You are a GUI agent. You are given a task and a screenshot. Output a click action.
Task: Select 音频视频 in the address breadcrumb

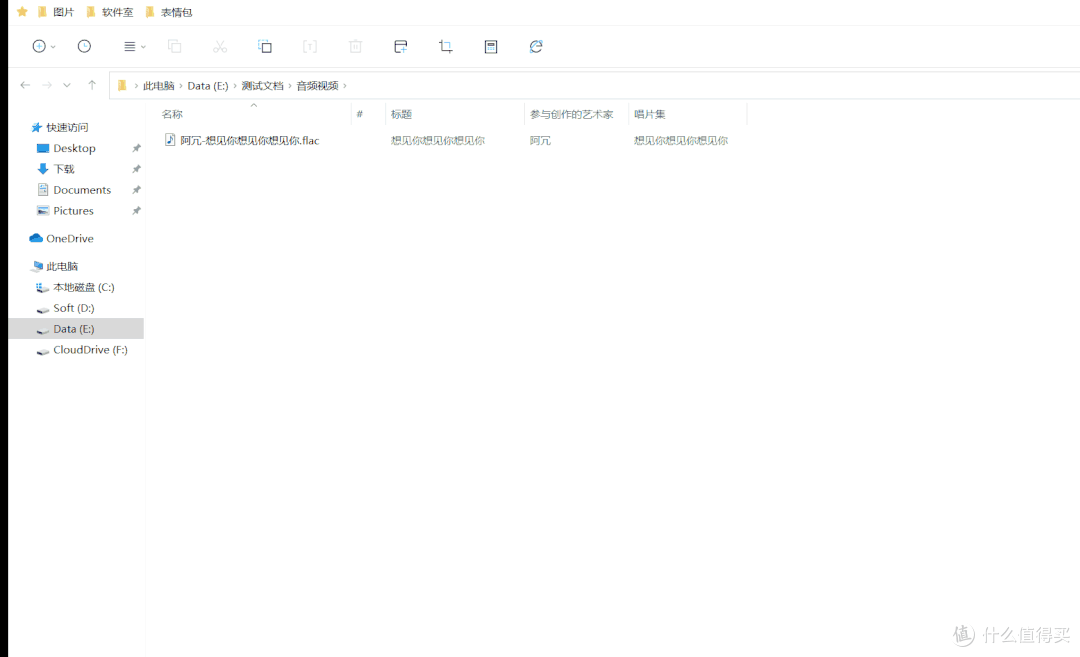pyautogui.click(x=318, y=85)
